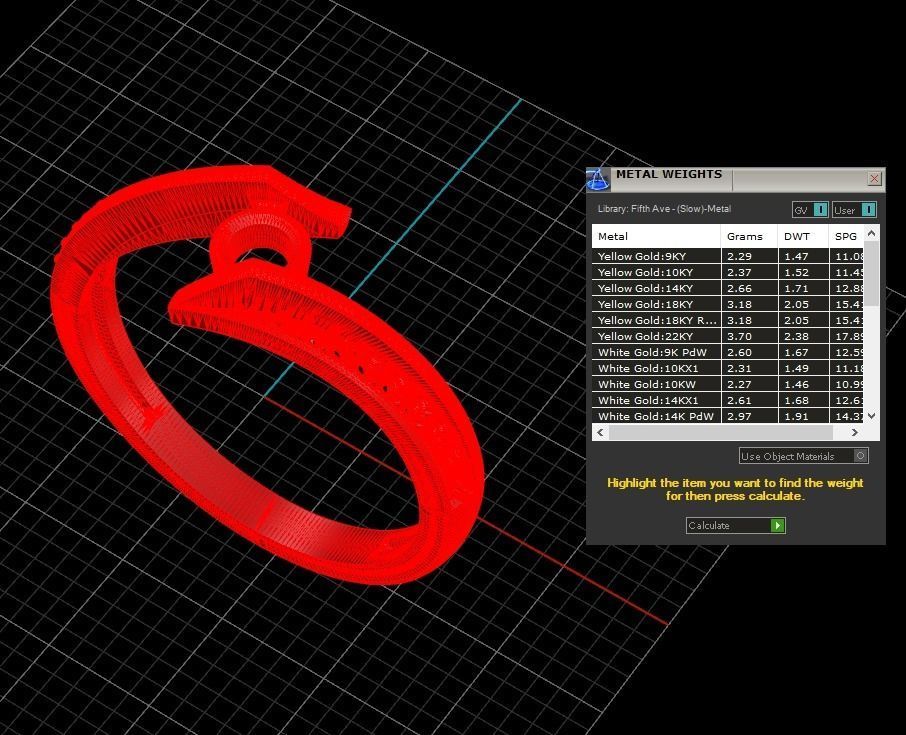Close the Metal Weights panel
This screenshot has width=906, height=735.
point(874,179)
